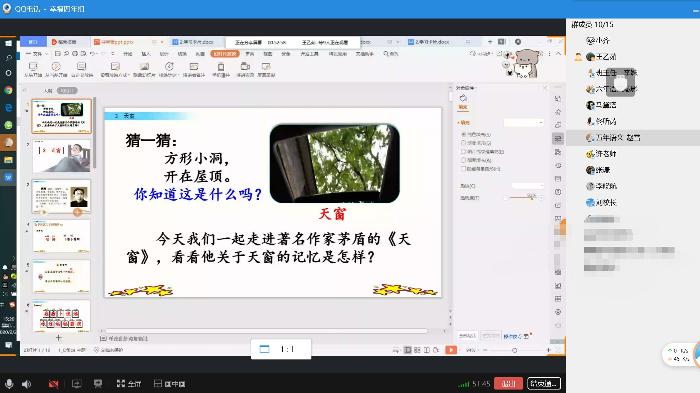Toggle the speaker in the QQ call bar
Viewport: 700px width, 393px height.
click(27, 384)
